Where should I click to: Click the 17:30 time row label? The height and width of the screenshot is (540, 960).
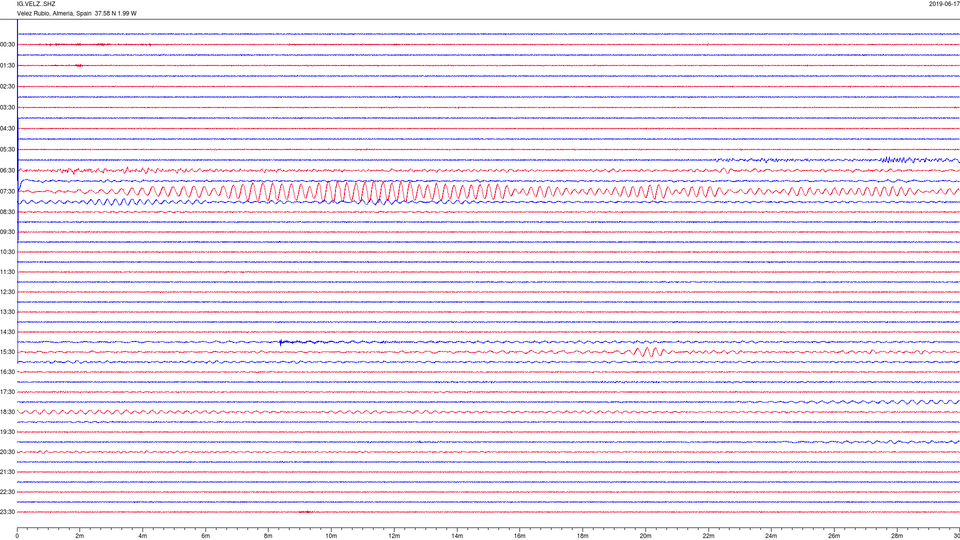coord(7,392)
